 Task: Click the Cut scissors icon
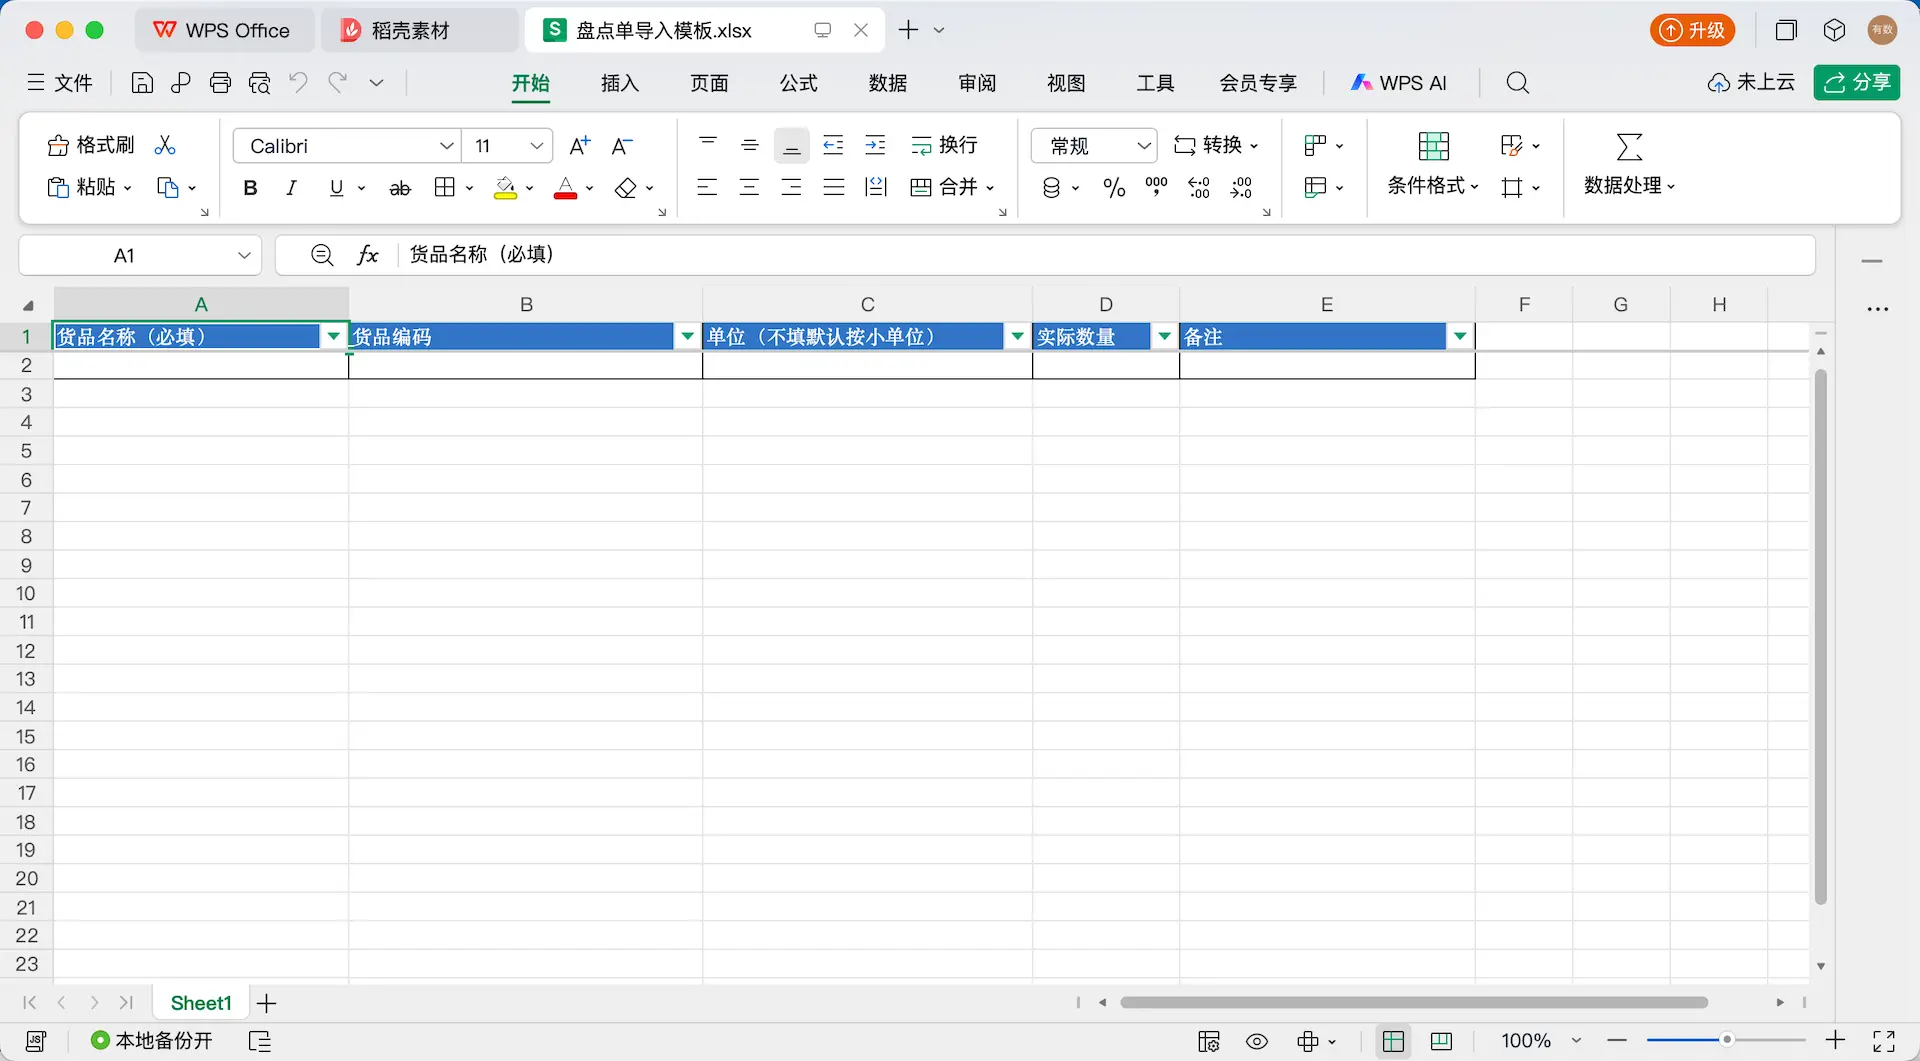[x=165, y=146]
